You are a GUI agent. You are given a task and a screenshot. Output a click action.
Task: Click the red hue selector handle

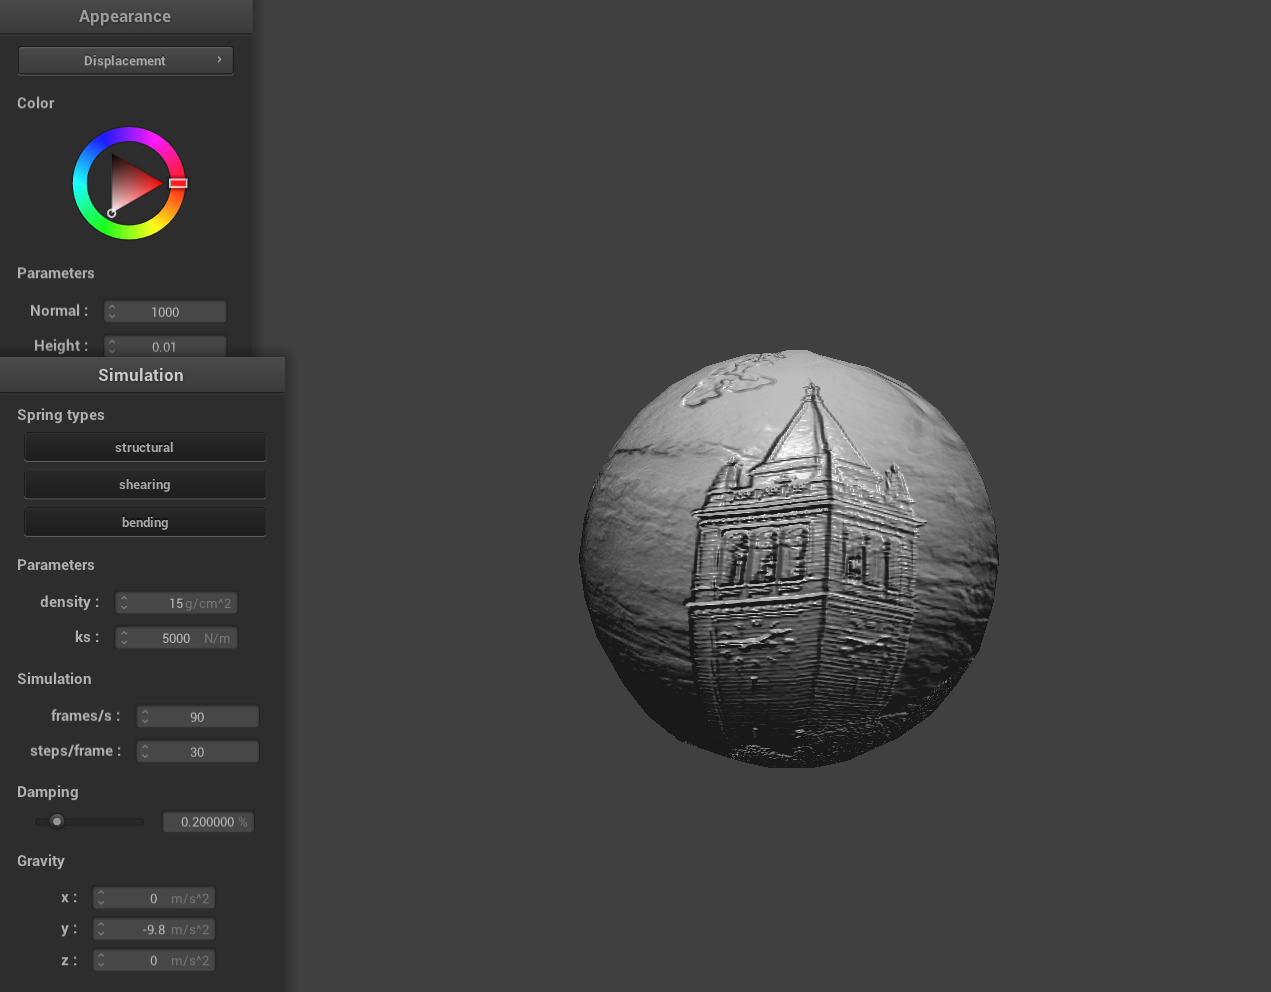click(178, 183)
